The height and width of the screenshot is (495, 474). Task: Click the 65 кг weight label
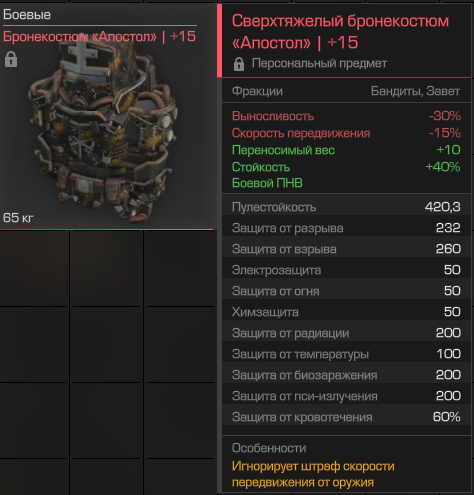pos(18,218)
